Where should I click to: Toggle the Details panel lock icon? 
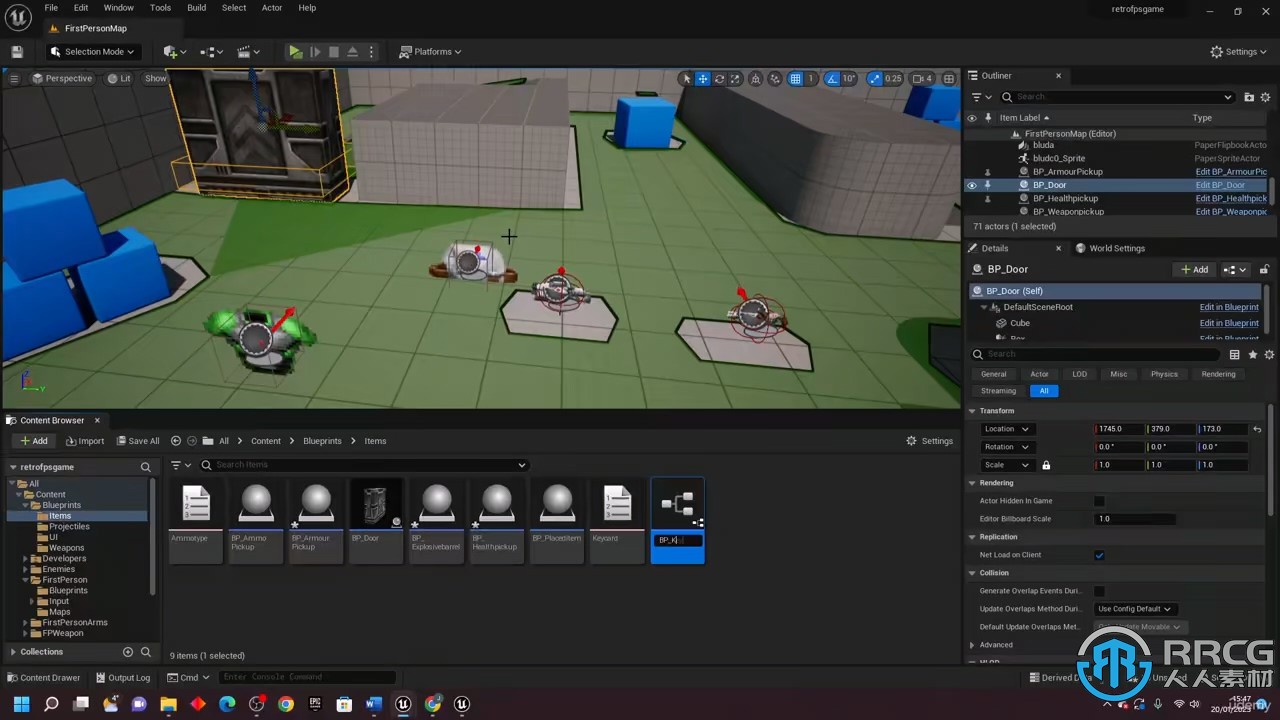tap(1264, 269)
